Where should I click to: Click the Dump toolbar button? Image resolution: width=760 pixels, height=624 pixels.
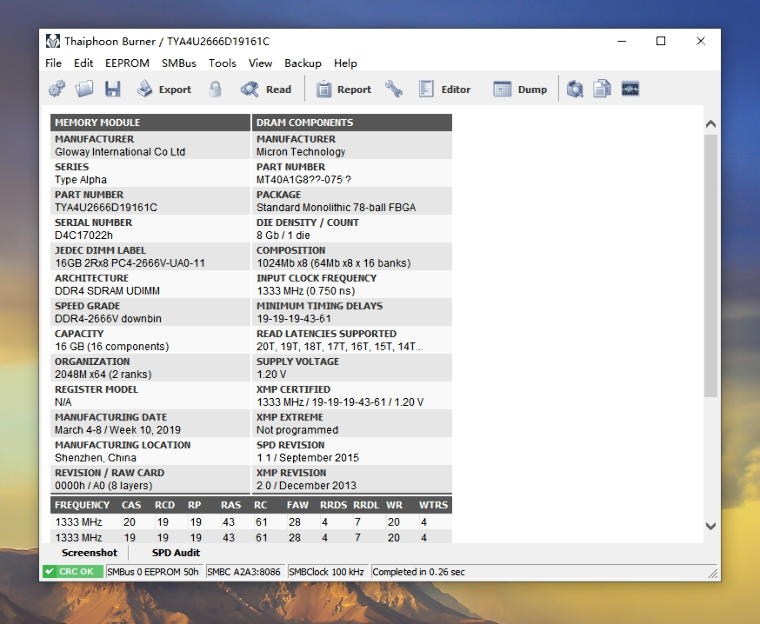(x=520, y=89)
